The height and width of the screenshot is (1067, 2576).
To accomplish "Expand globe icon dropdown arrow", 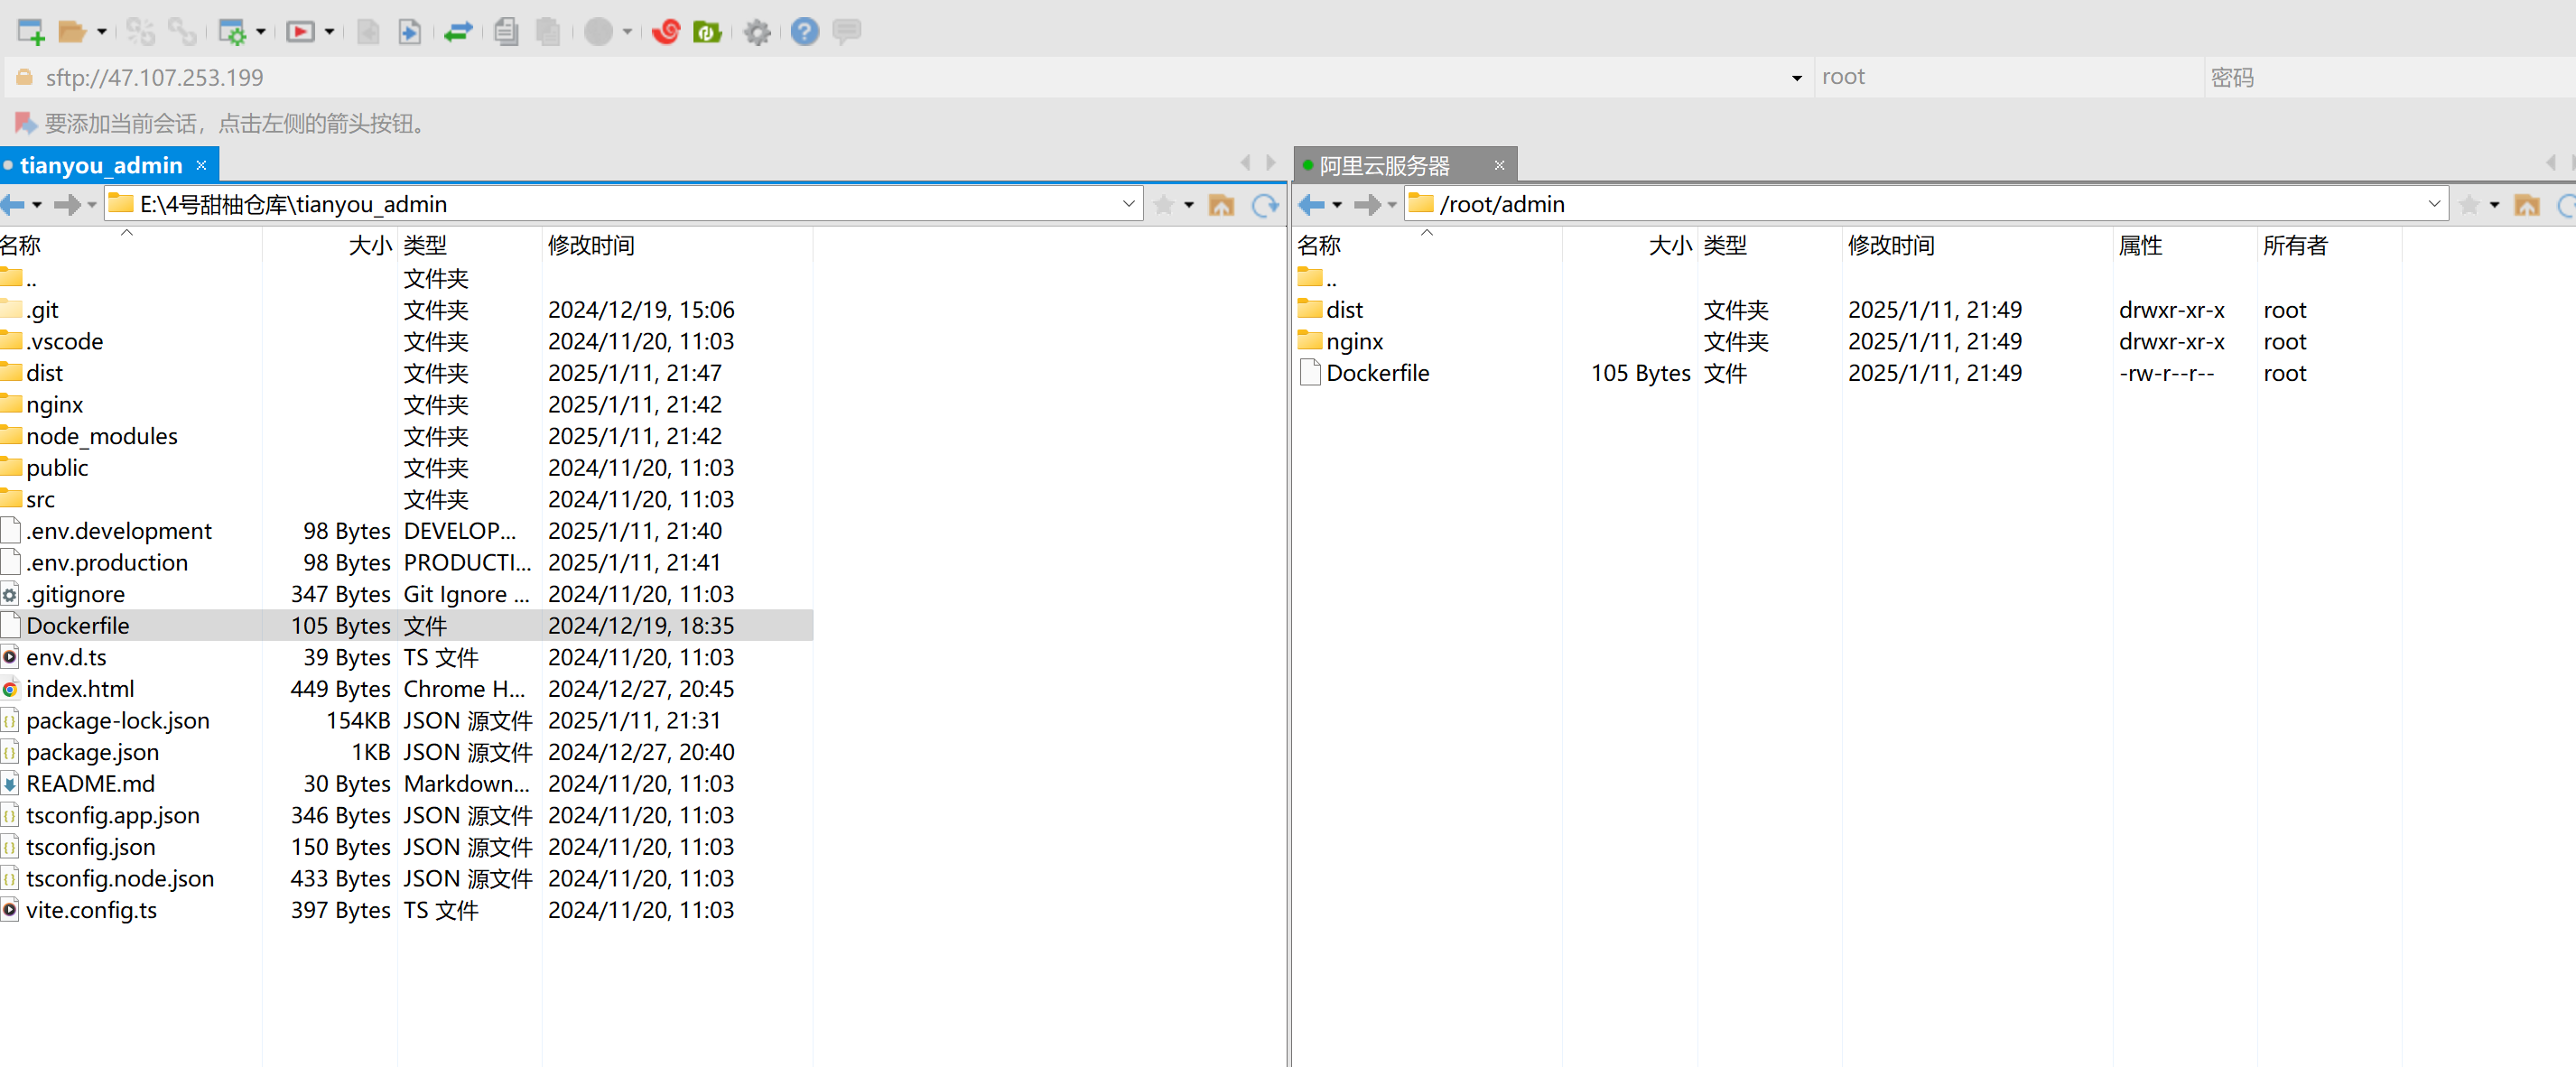I will (x=627, y=32).
